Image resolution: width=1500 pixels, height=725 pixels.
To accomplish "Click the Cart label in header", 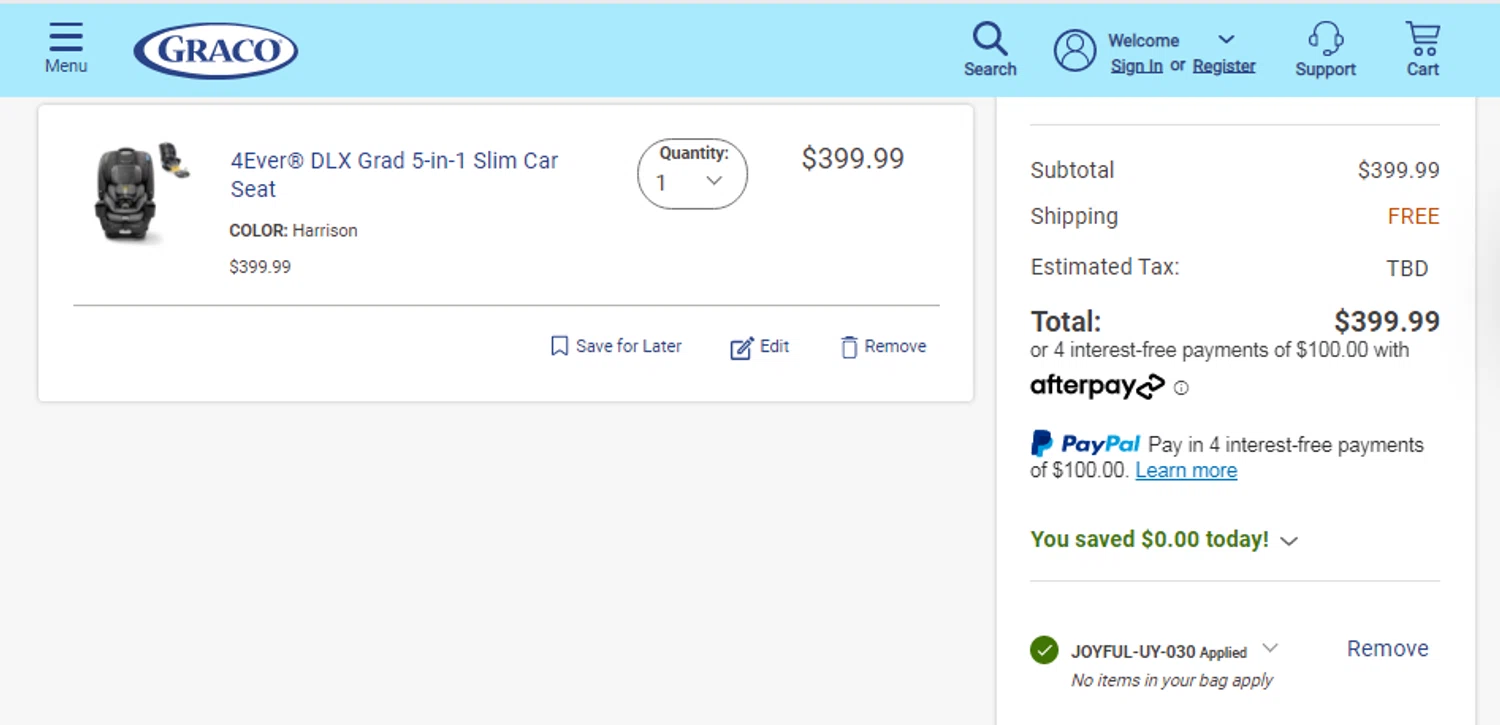I will tap(1422, 69).
